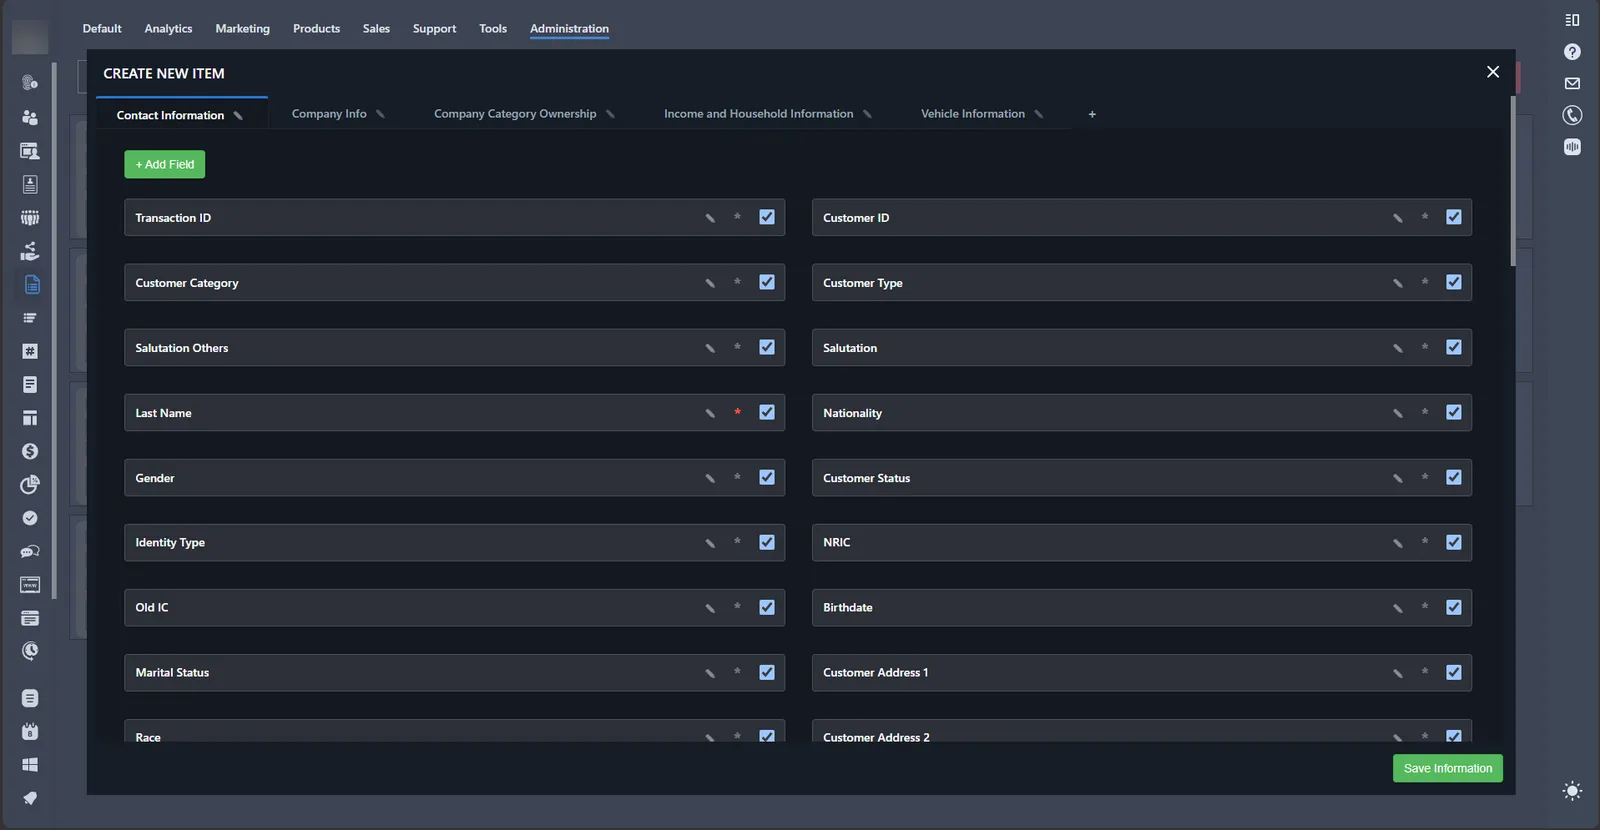Viewport: 1600px width, 830px height.
Task: Open the help question mark icon
Action: [1572, 52]
